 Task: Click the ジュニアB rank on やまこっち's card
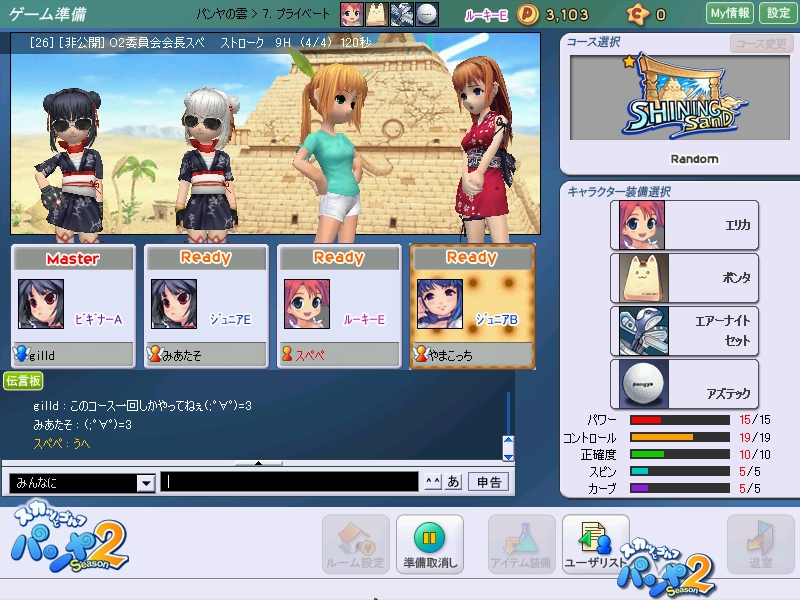click(x=497, y=320)
